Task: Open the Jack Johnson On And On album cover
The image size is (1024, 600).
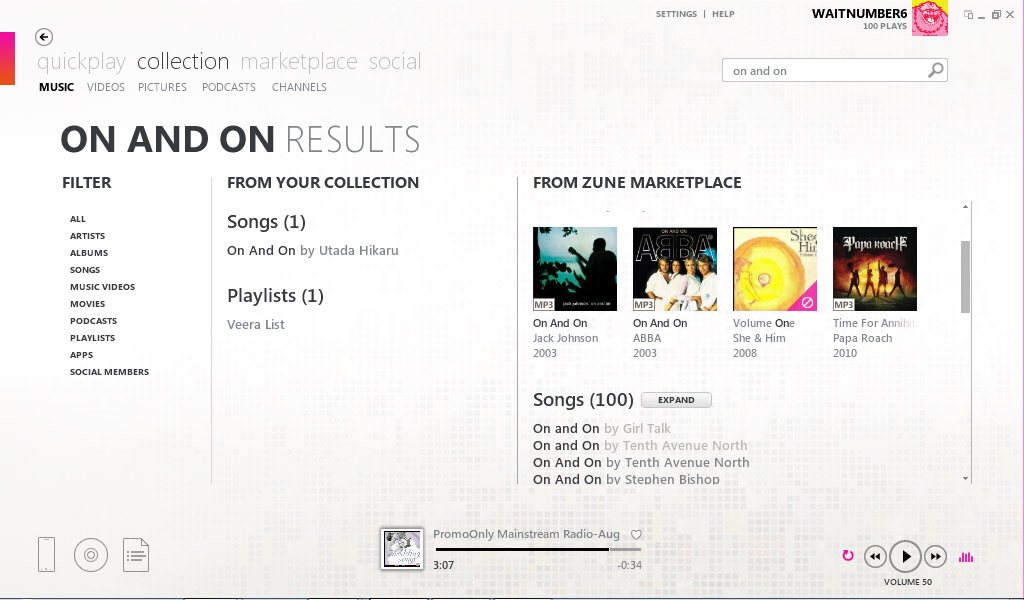Action: point(575,269)
